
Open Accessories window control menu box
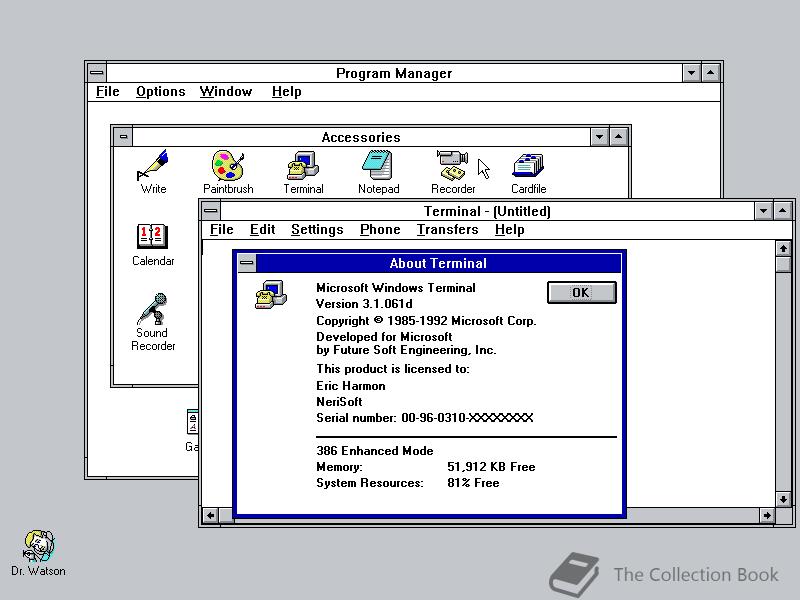coord(122,137)
